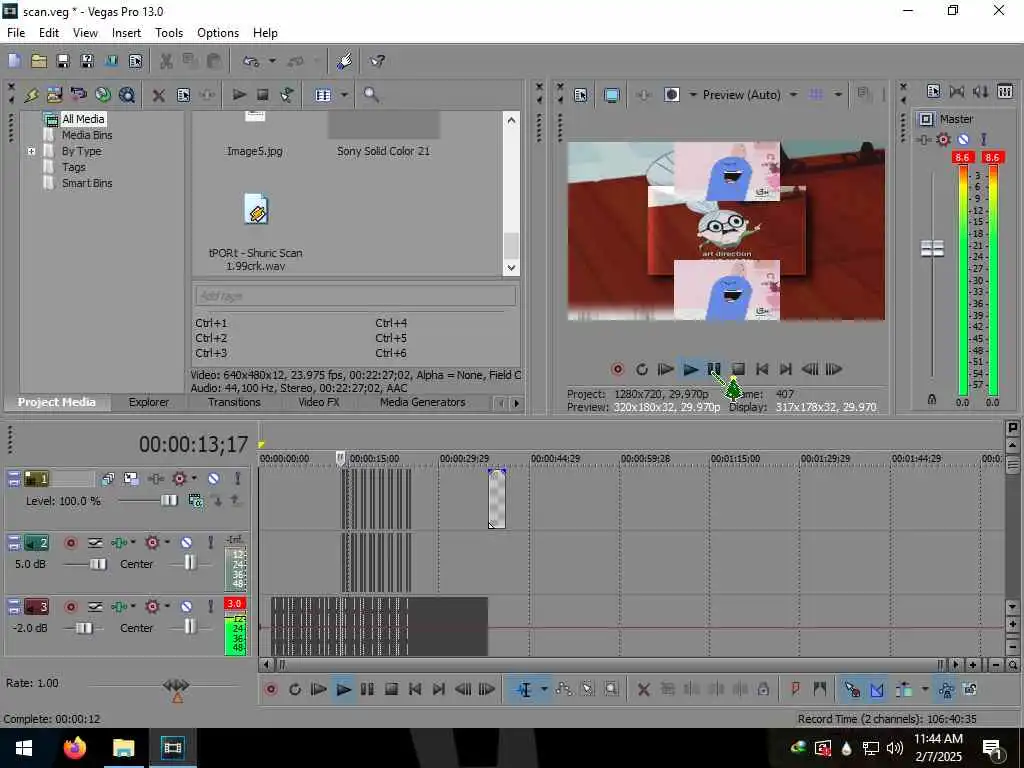
Task: Click the Loop Playback icon in timeline transport
Action: pos(295,689)
